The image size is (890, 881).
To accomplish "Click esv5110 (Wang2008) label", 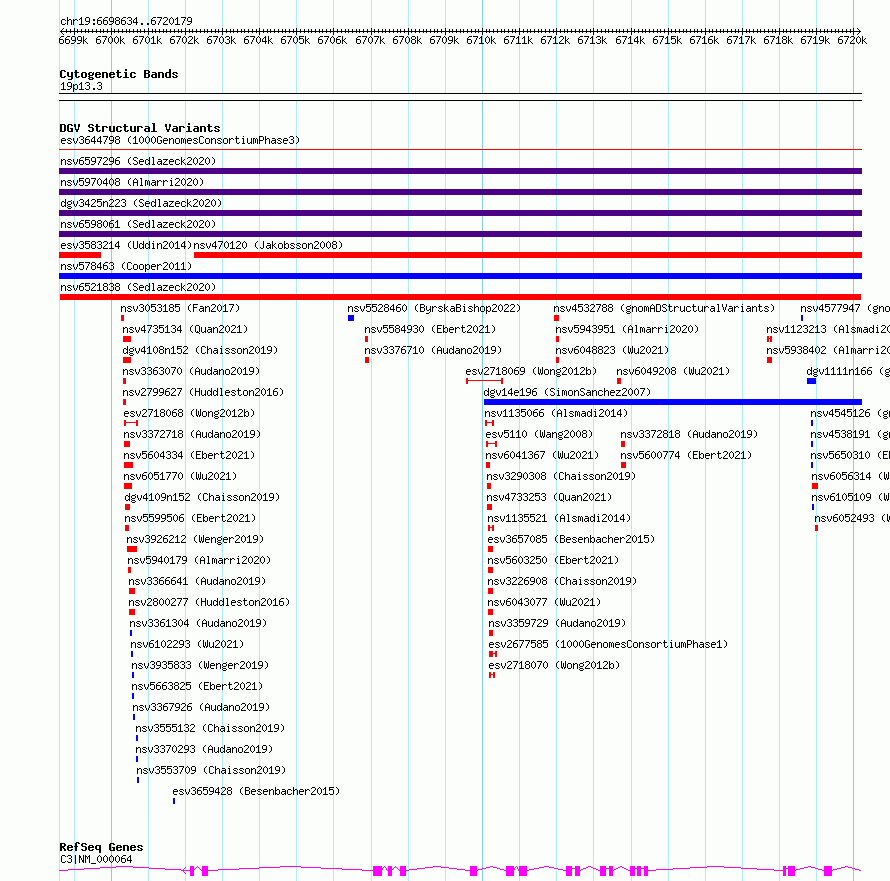I will [x=539, y=434].
